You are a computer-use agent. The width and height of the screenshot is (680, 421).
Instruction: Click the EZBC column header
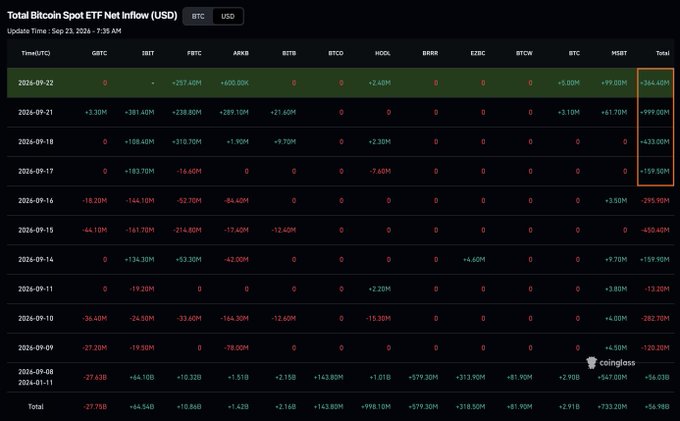tap(477, 53)
